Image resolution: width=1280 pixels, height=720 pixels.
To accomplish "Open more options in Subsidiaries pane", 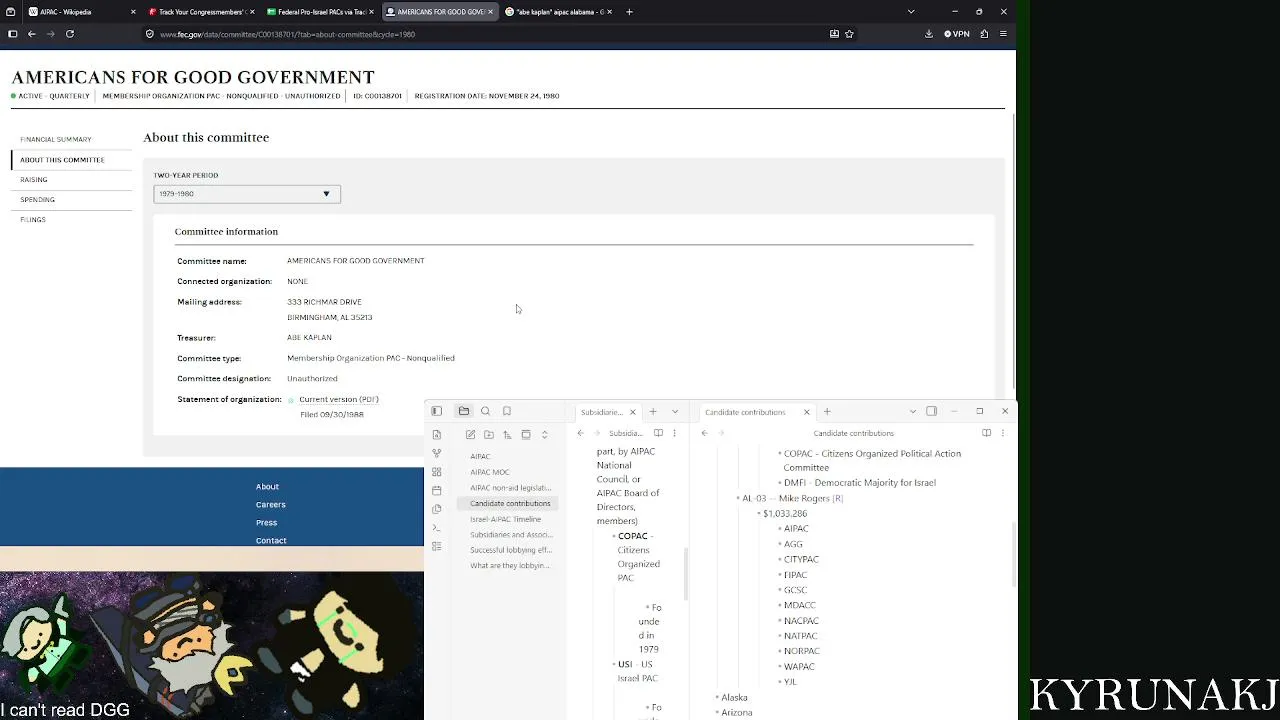I will pos(674,433).
